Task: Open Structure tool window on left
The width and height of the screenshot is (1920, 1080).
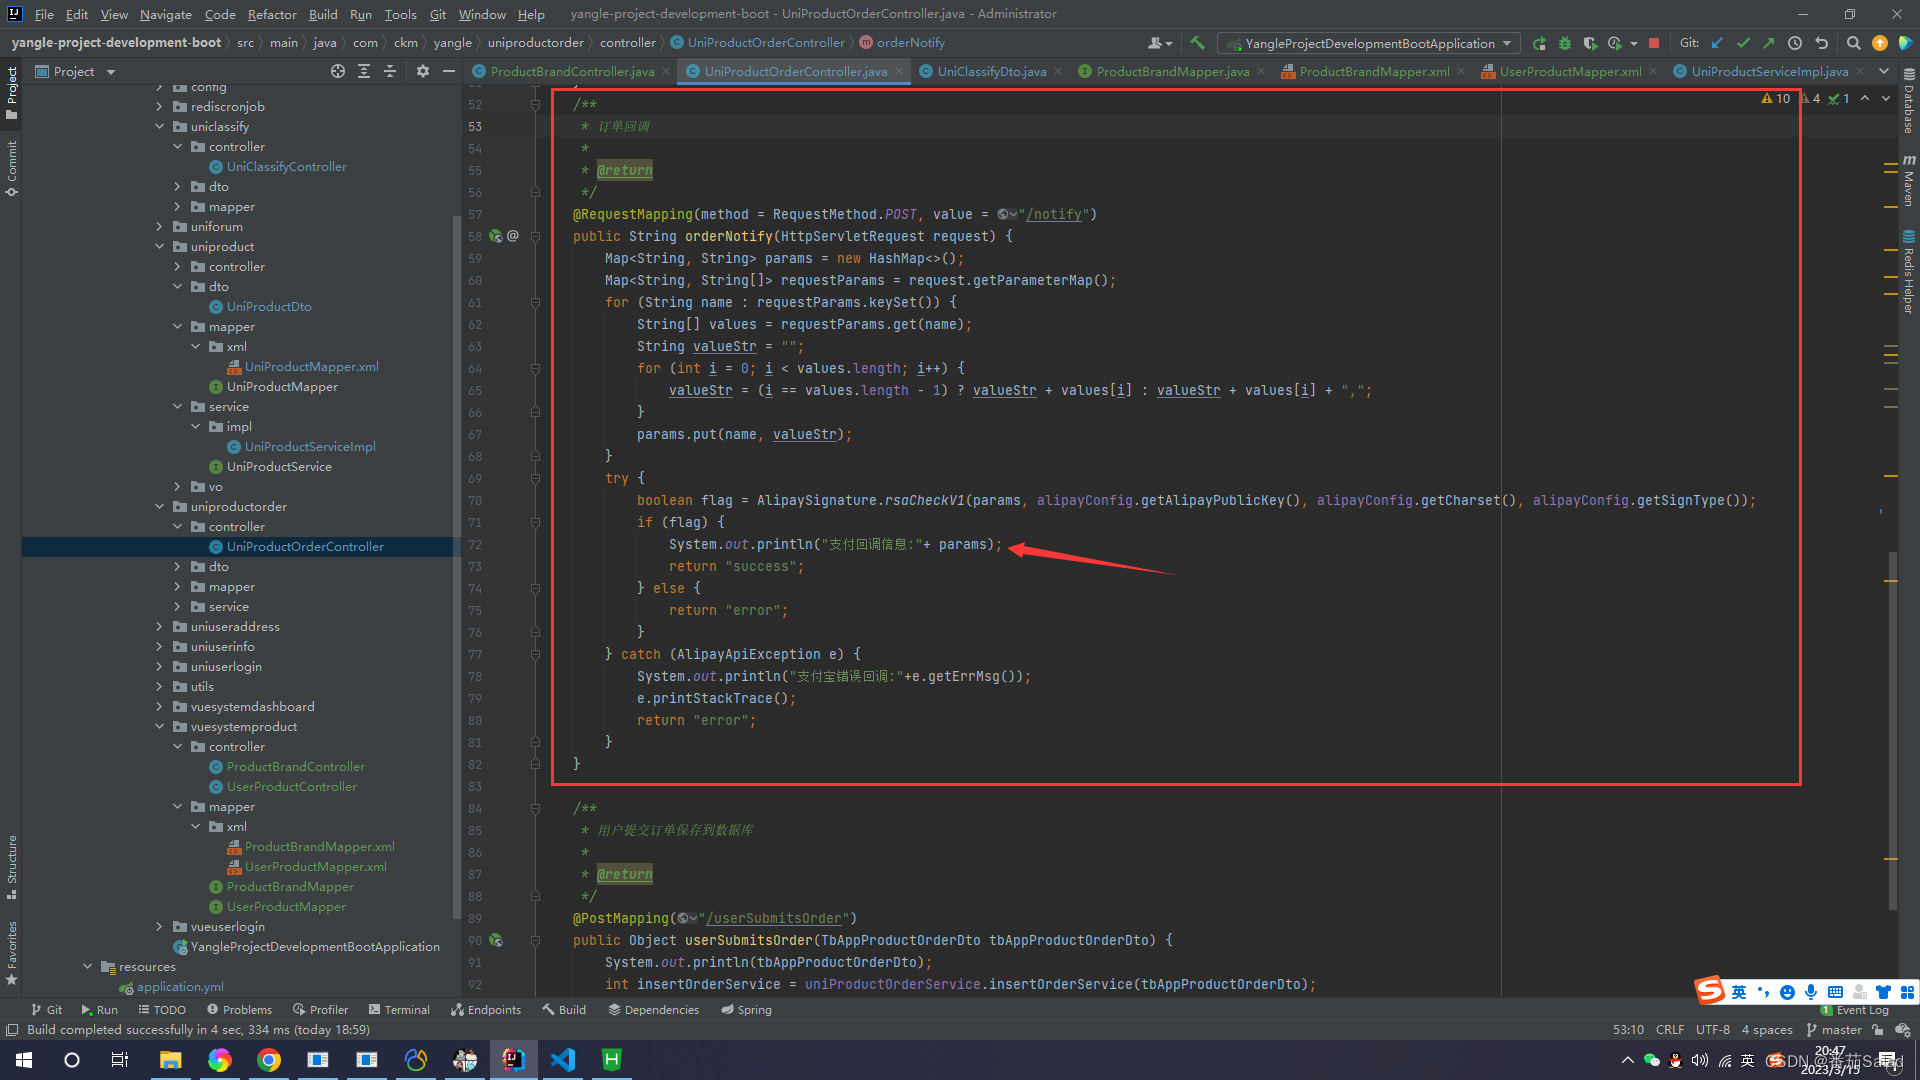Action: coord(12,866)
